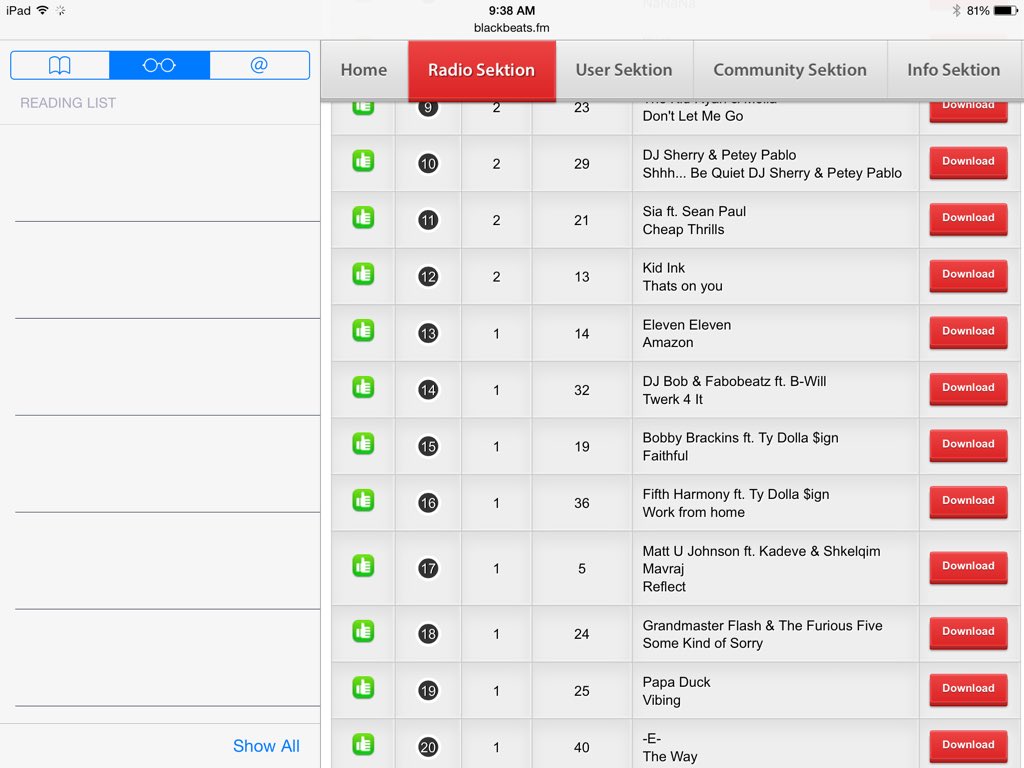This screenshot has height=768, width=1024.
Task: Click rank badge number 17
Action: [x=428, y=568]
